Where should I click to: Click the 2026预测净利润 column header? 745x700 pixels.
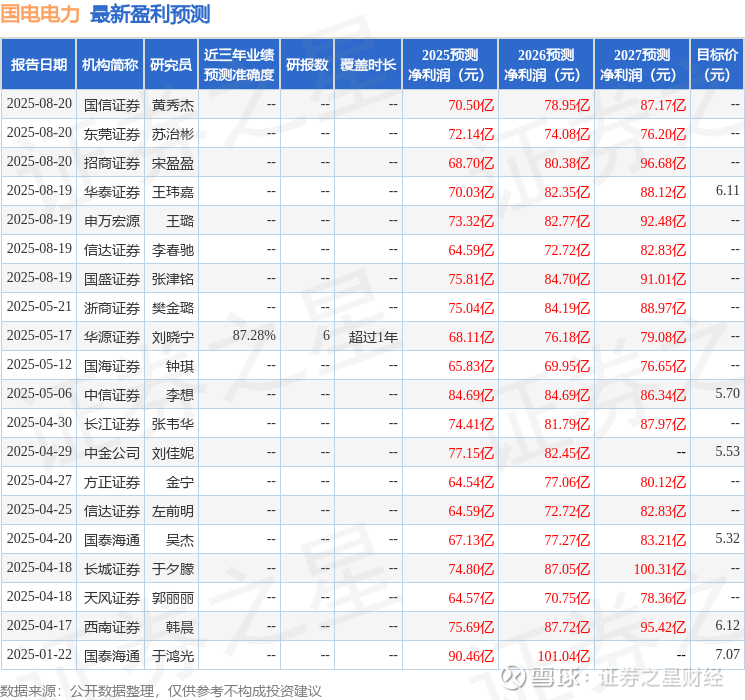tap(546, 64)
